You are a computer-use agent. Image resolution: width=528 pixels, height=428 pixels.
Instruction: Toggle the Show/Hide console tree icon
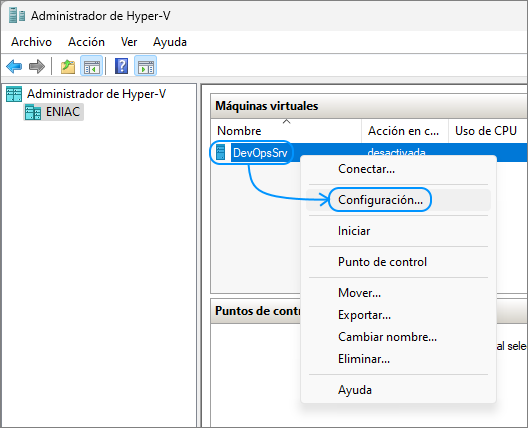click(92, 66)
